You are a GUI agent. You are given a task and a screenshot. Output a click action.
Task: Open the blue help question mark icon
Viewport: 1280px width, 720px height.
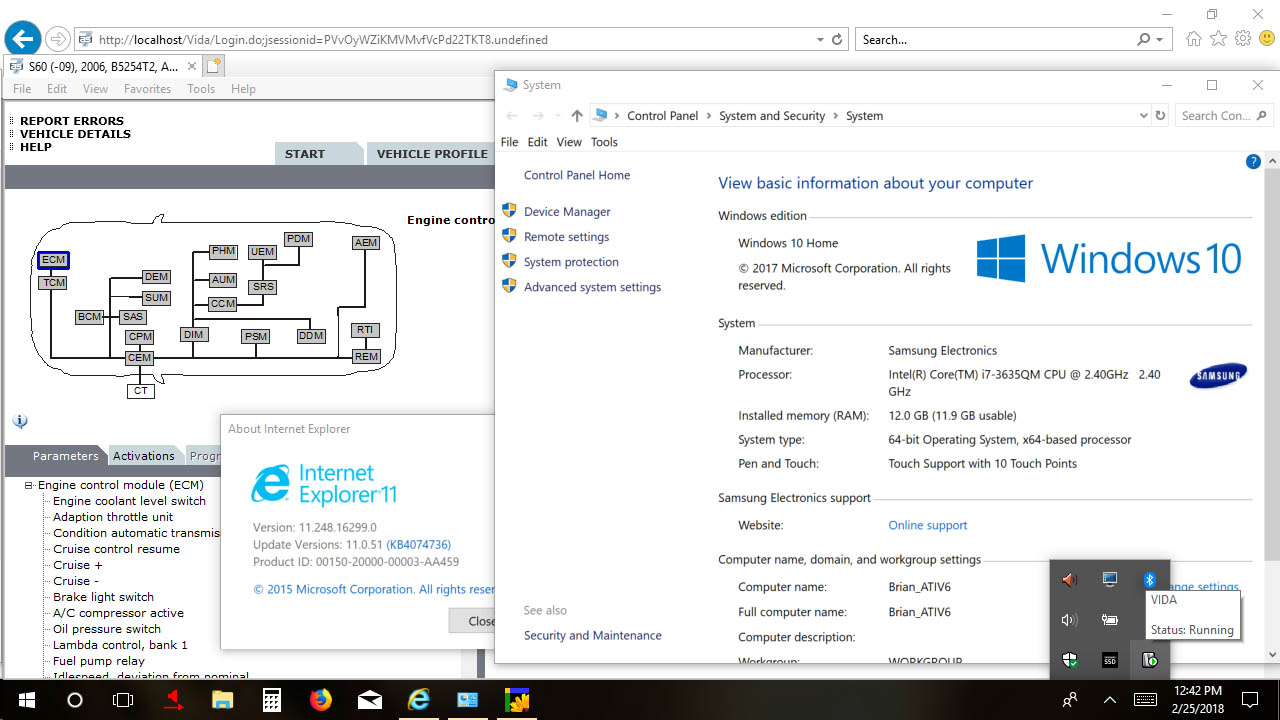1253,162
